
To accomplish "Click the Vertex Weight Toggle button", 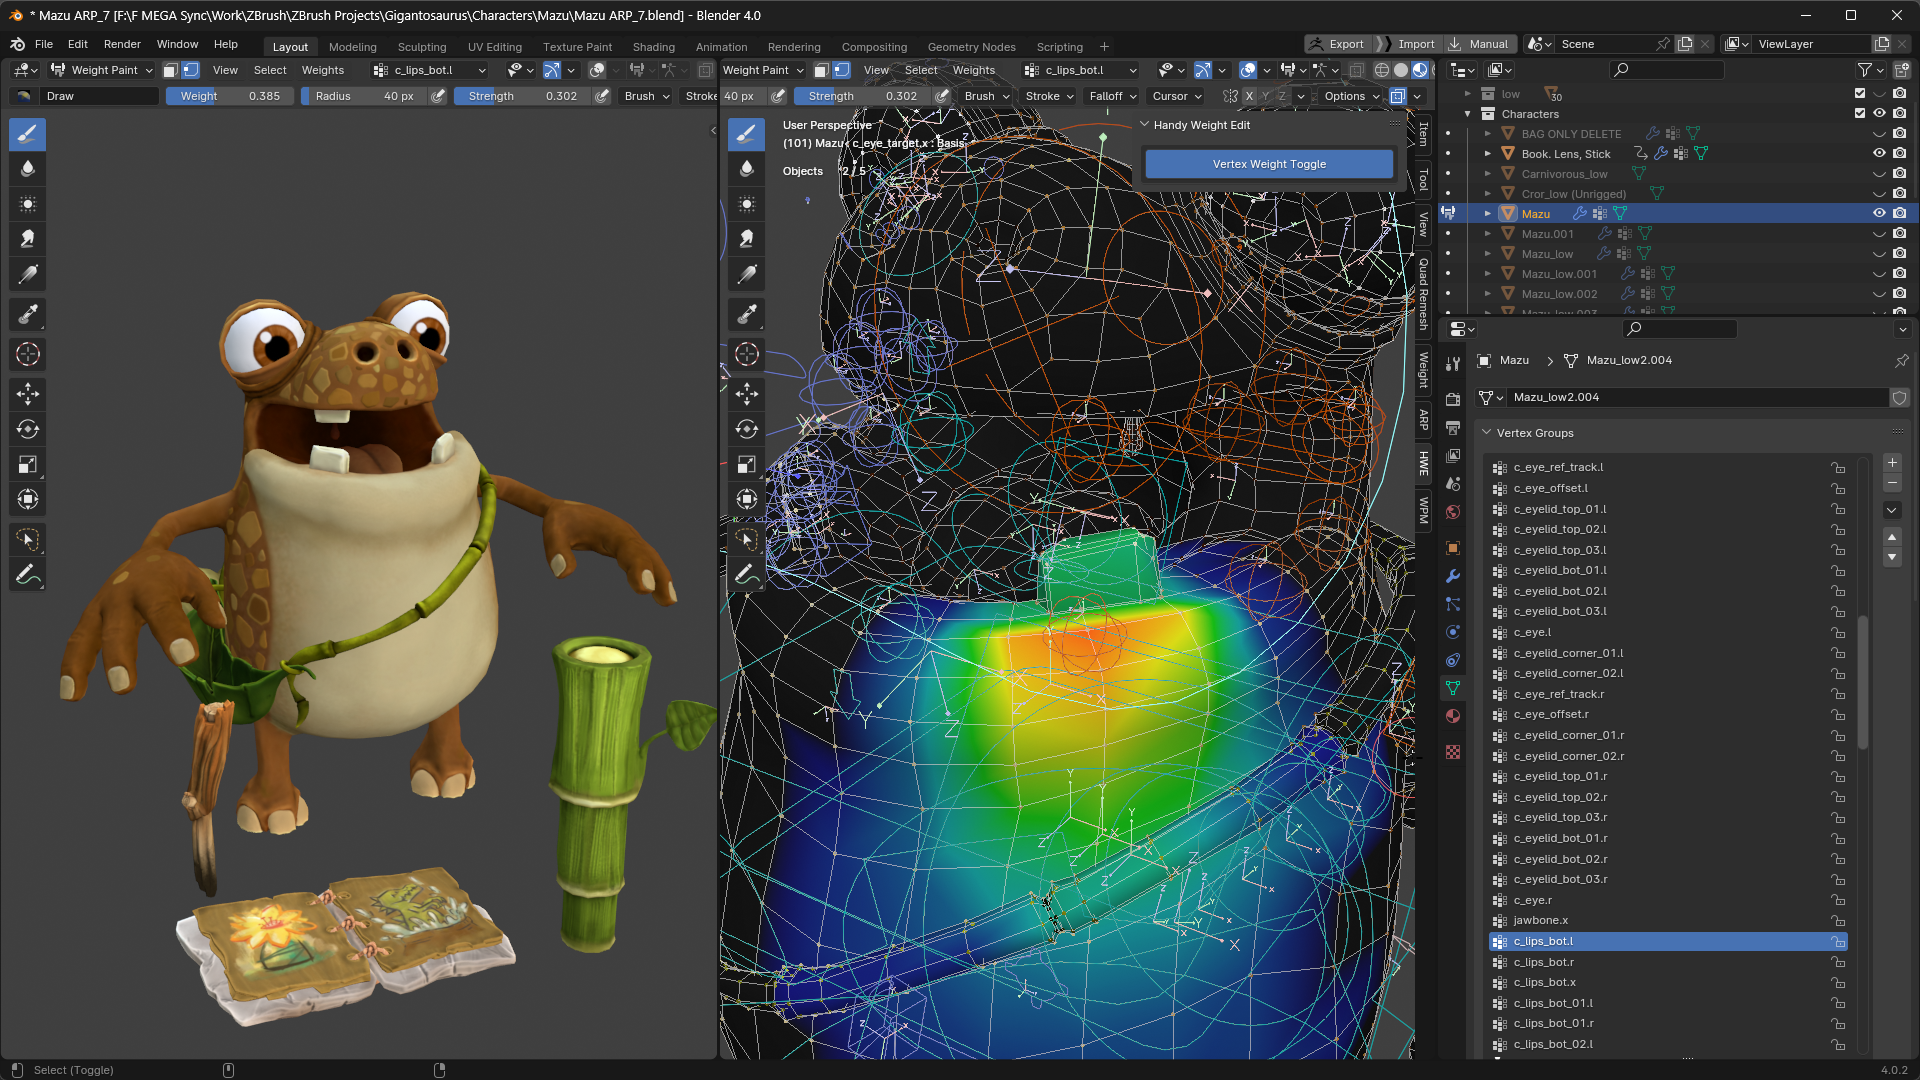I will tap(1269, 164).
